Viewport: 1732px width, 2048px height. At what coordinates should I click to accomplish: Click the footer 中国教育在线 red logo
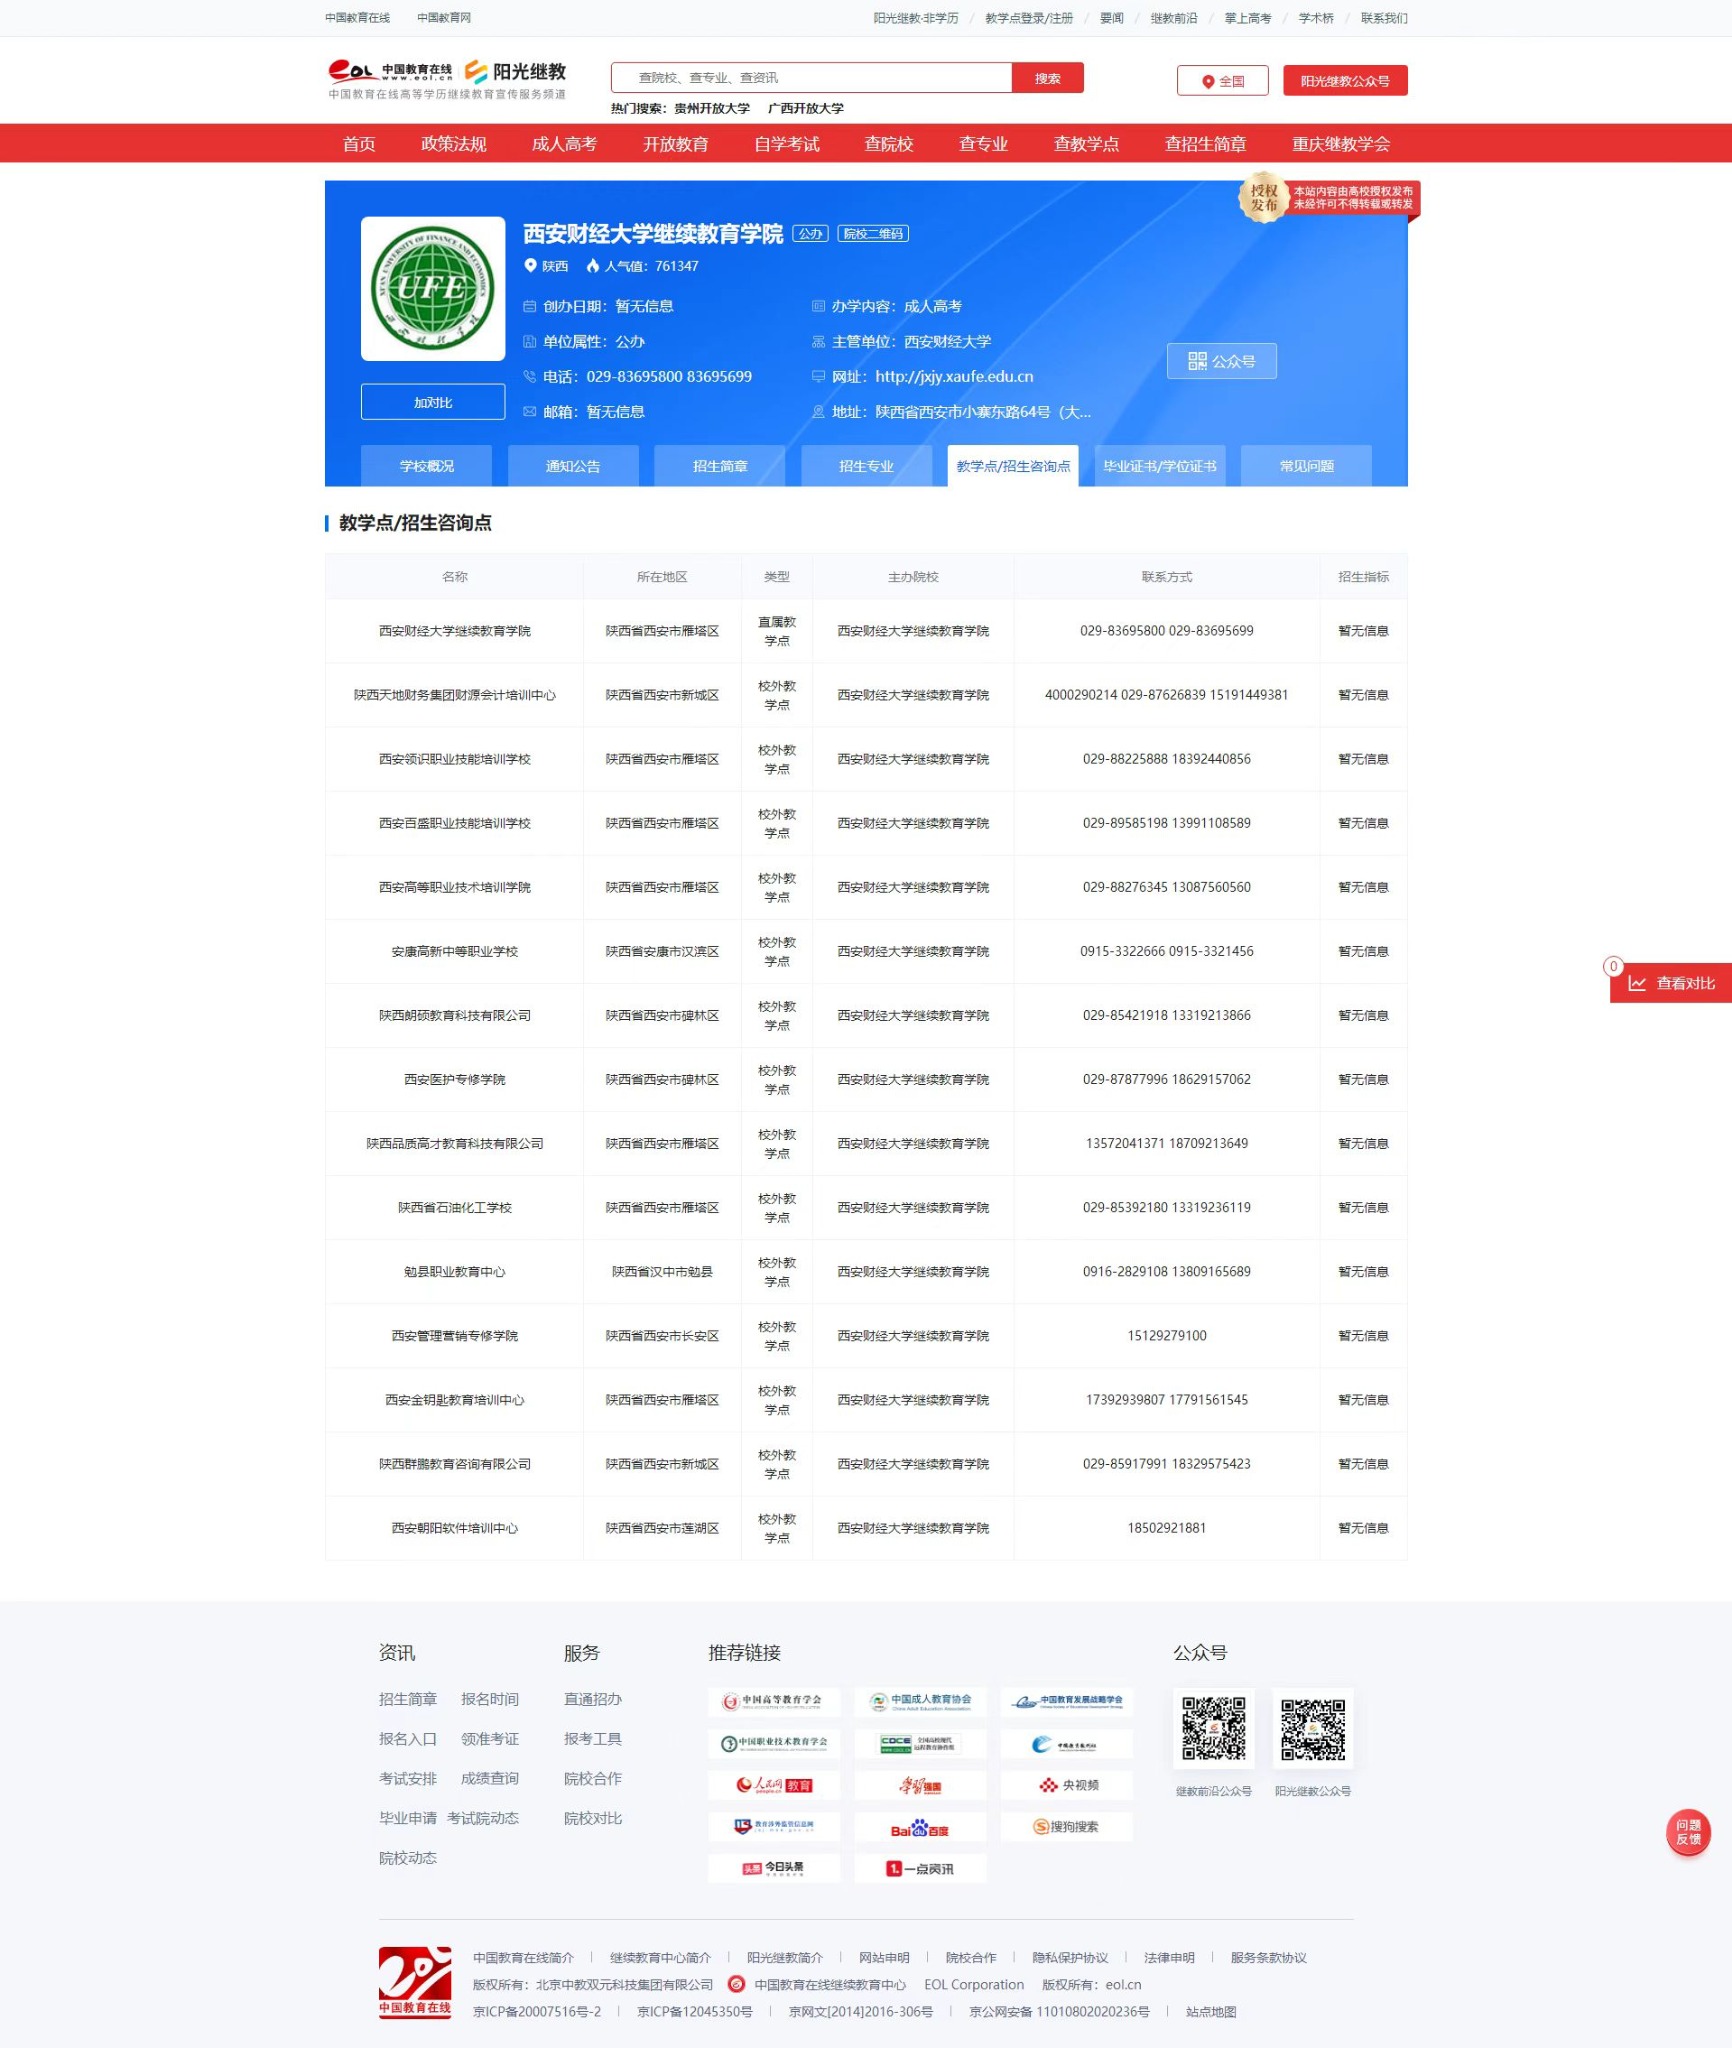pyautogui.click(x=414, y=1982)
